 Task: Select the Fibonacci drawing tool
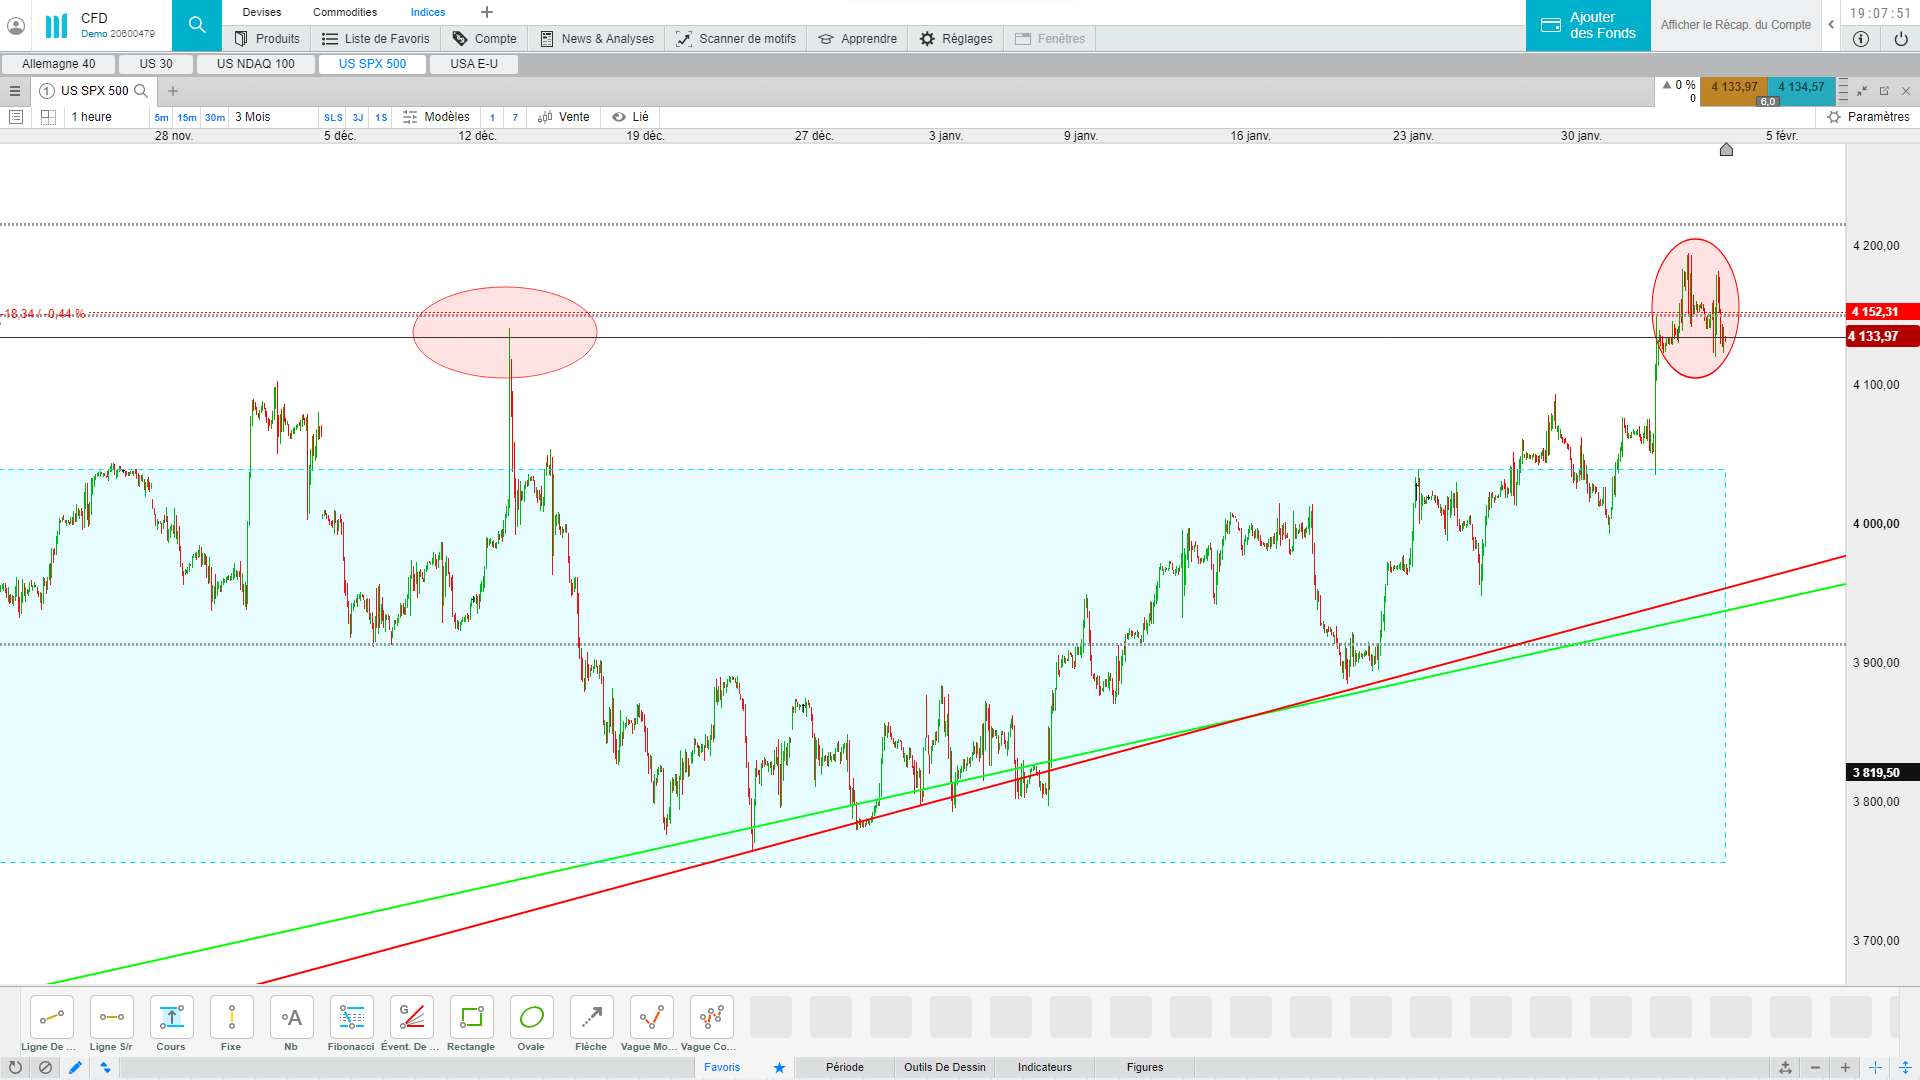351,1018
